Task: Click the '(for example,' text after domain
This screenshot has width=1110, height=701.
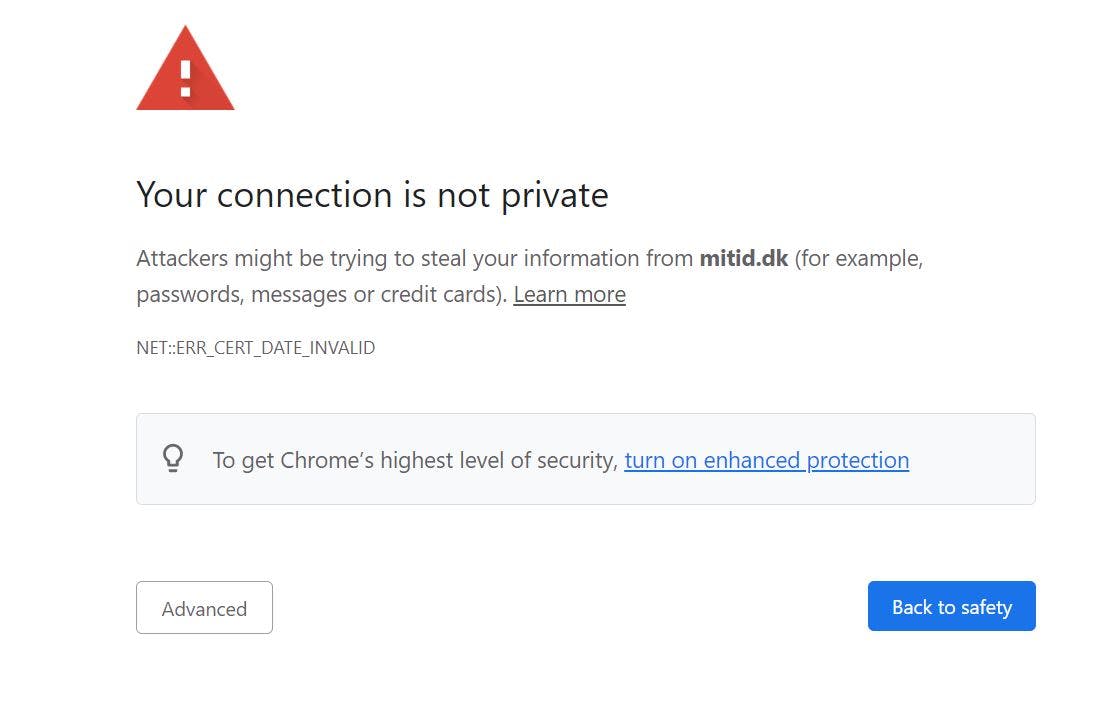Action: pyautogui.click(x=859, y=258)
